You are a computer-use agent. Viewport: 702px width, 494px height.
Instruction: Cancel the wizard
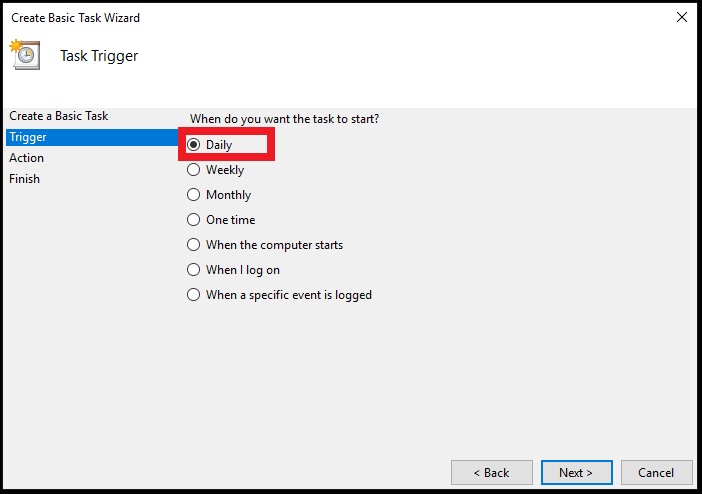coord(656,473)
